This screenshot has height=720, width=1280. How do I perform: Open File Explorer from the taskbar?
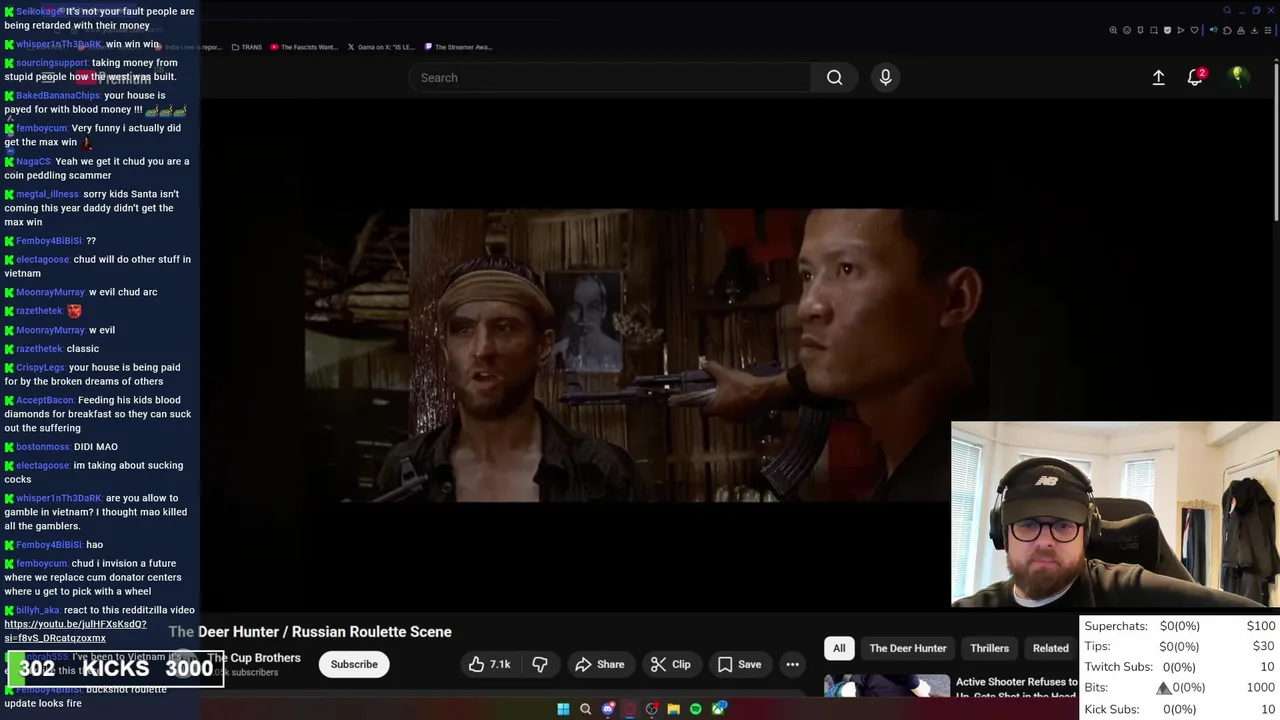click(x=674, y=709)
